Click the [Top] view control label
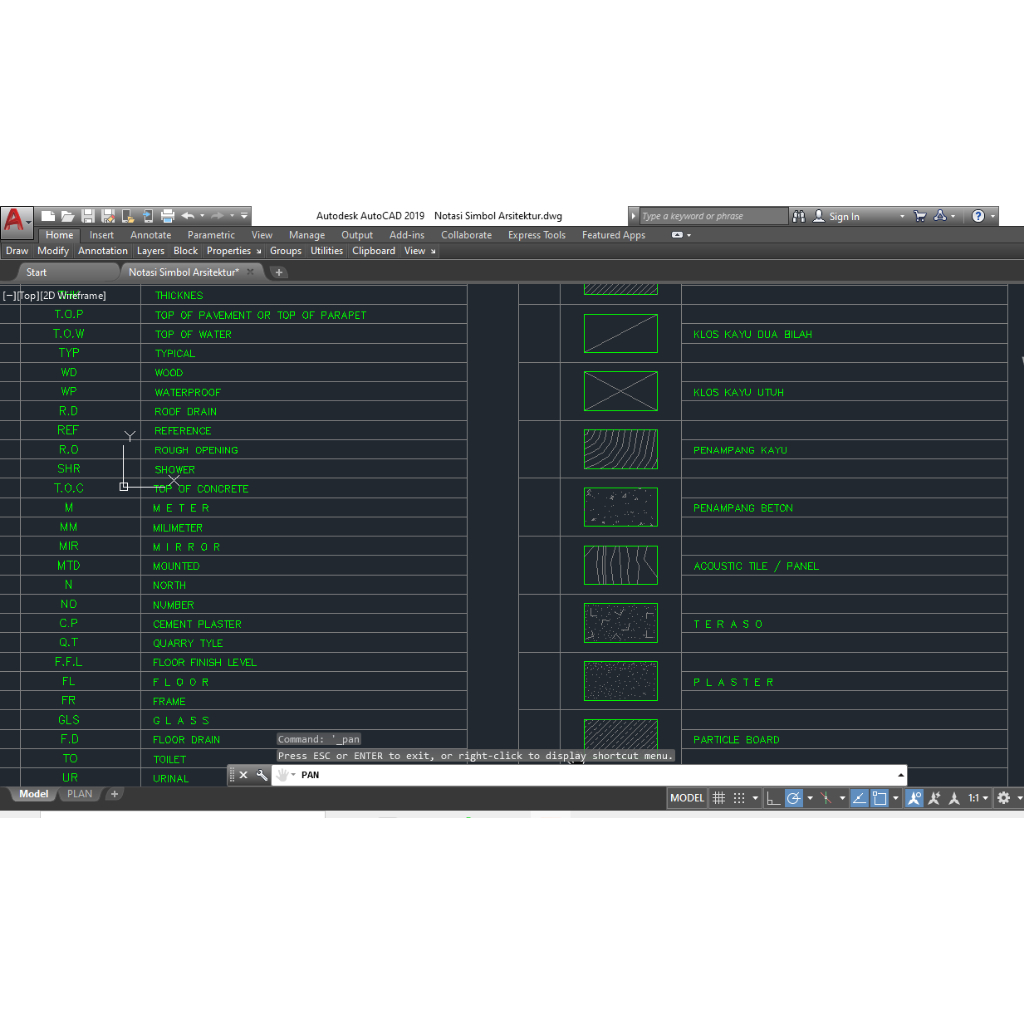 27,295
